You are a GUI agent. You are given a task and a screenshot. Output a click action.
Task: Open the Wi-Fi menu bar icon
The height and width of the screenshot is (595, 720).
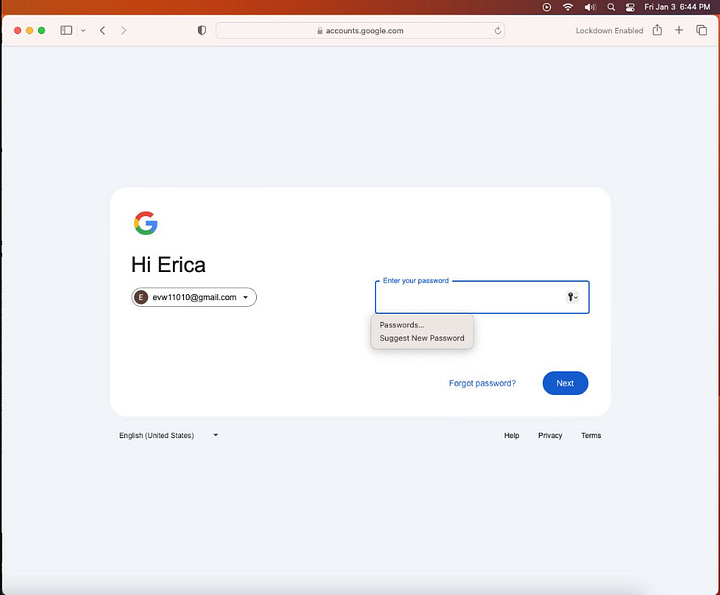(568, 7)
